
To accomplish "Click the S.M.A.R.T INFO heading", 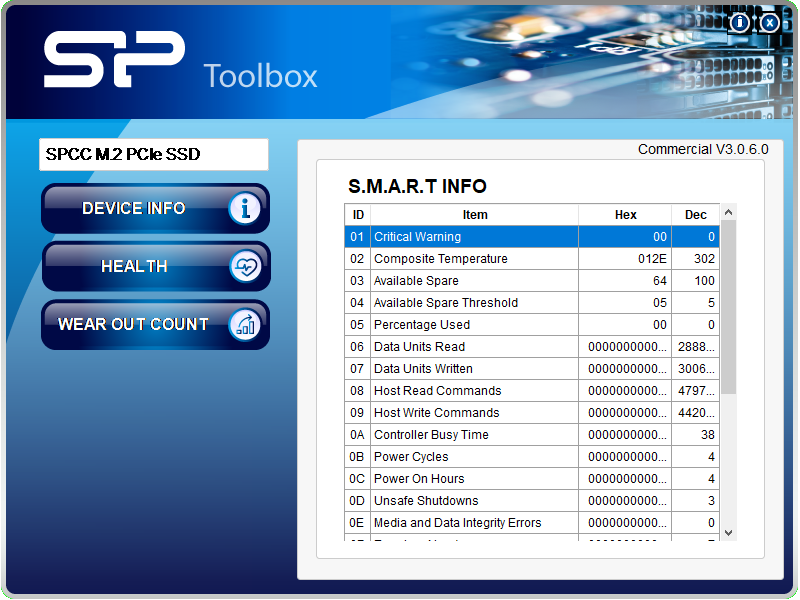I will click(x=417, y=186).
